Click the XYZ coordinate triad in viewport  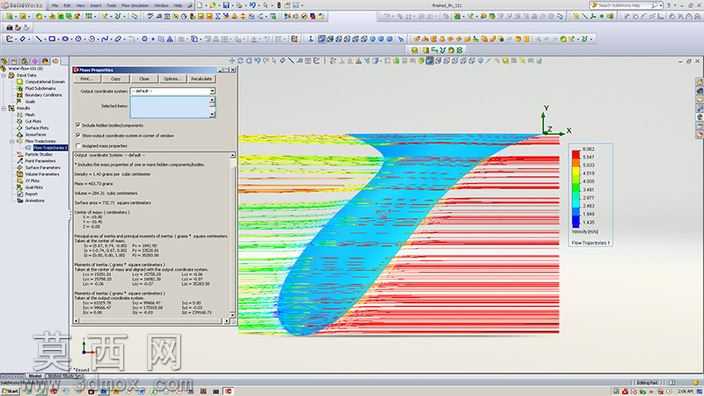tap(555, 121)
